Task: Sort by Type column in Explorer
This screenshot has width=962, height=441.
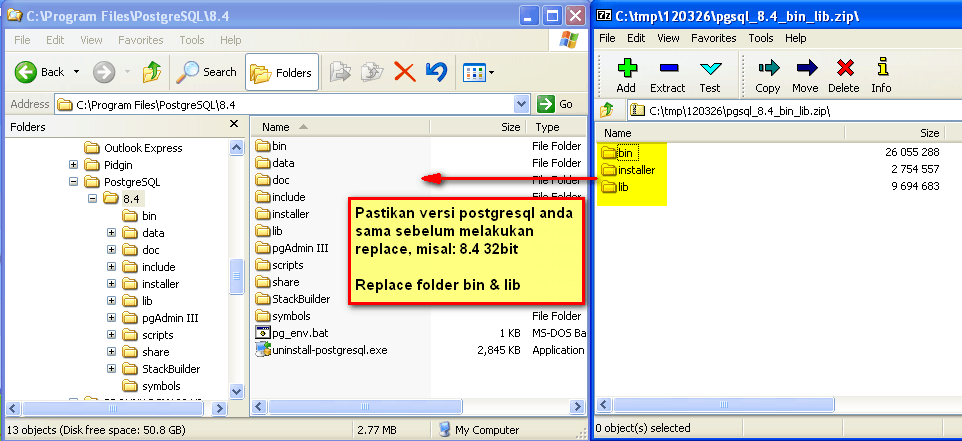Action: (556, 127)
